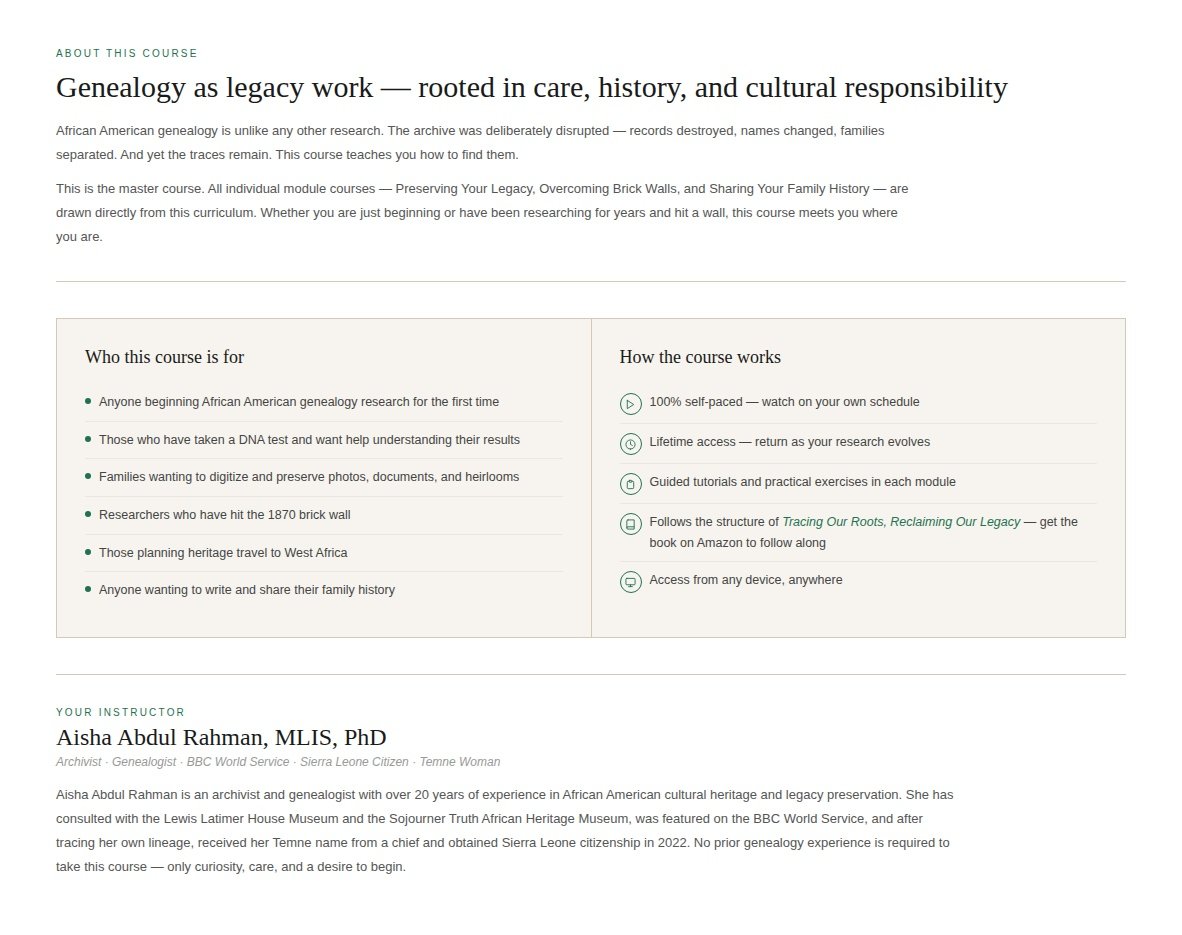Open the Tracing Our Roots, Reclaiming Our Legacy link
Screen dimensions: 1182x935
[901, 522]
